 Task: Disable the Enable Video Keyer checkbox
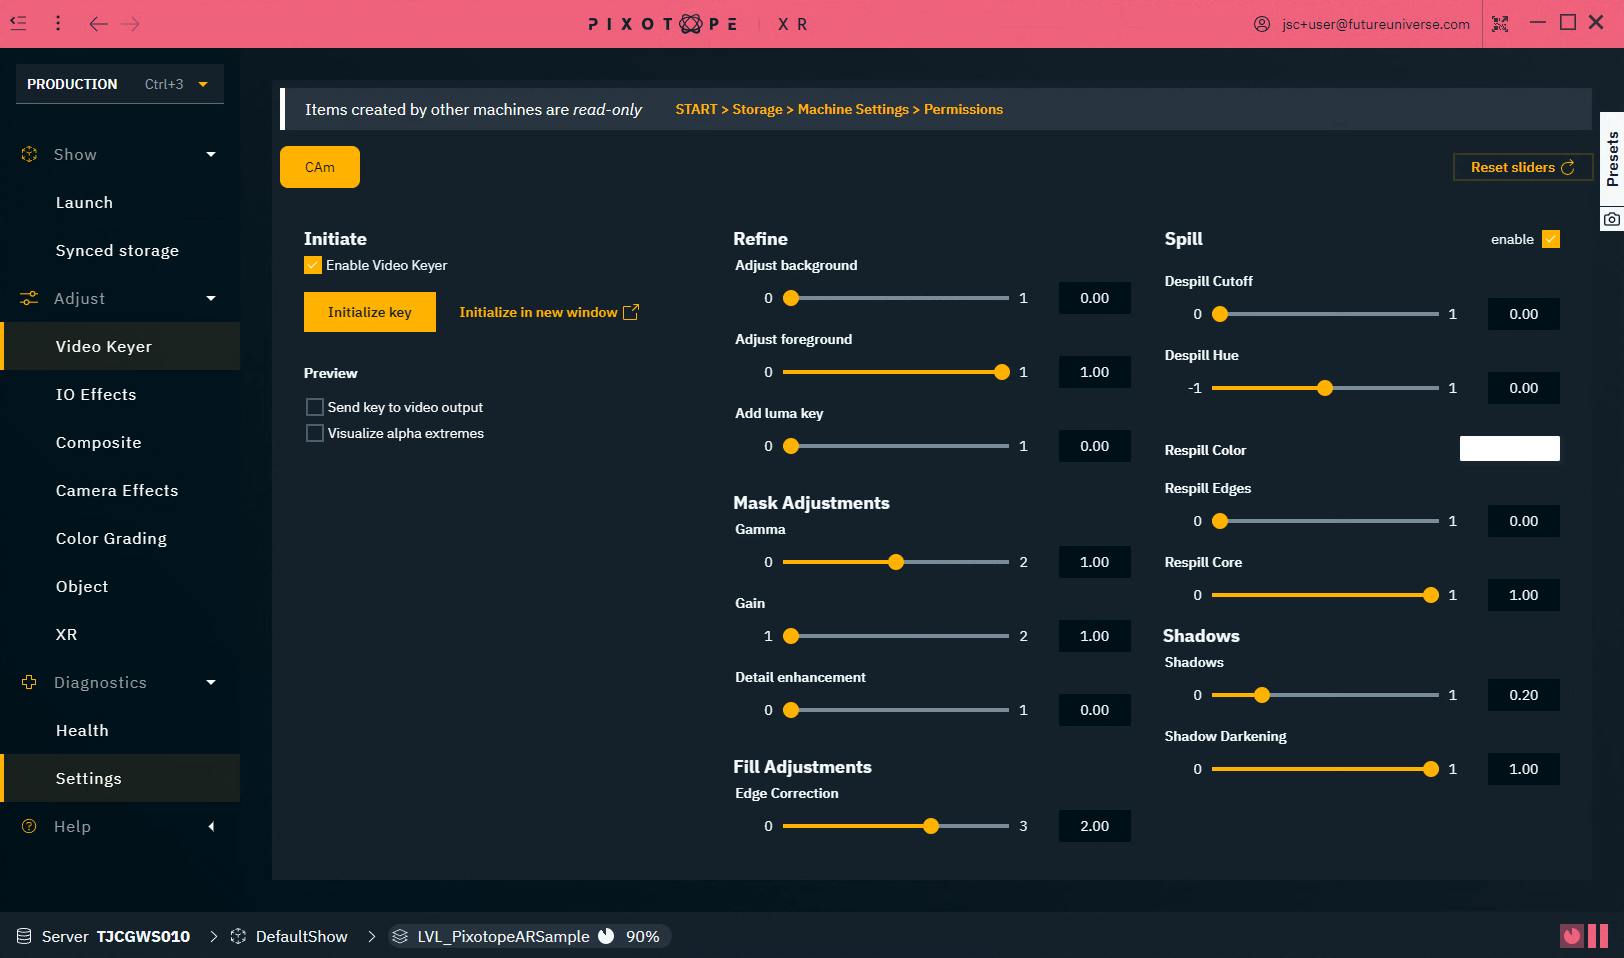pyautogui.click(x=312, y=265)
